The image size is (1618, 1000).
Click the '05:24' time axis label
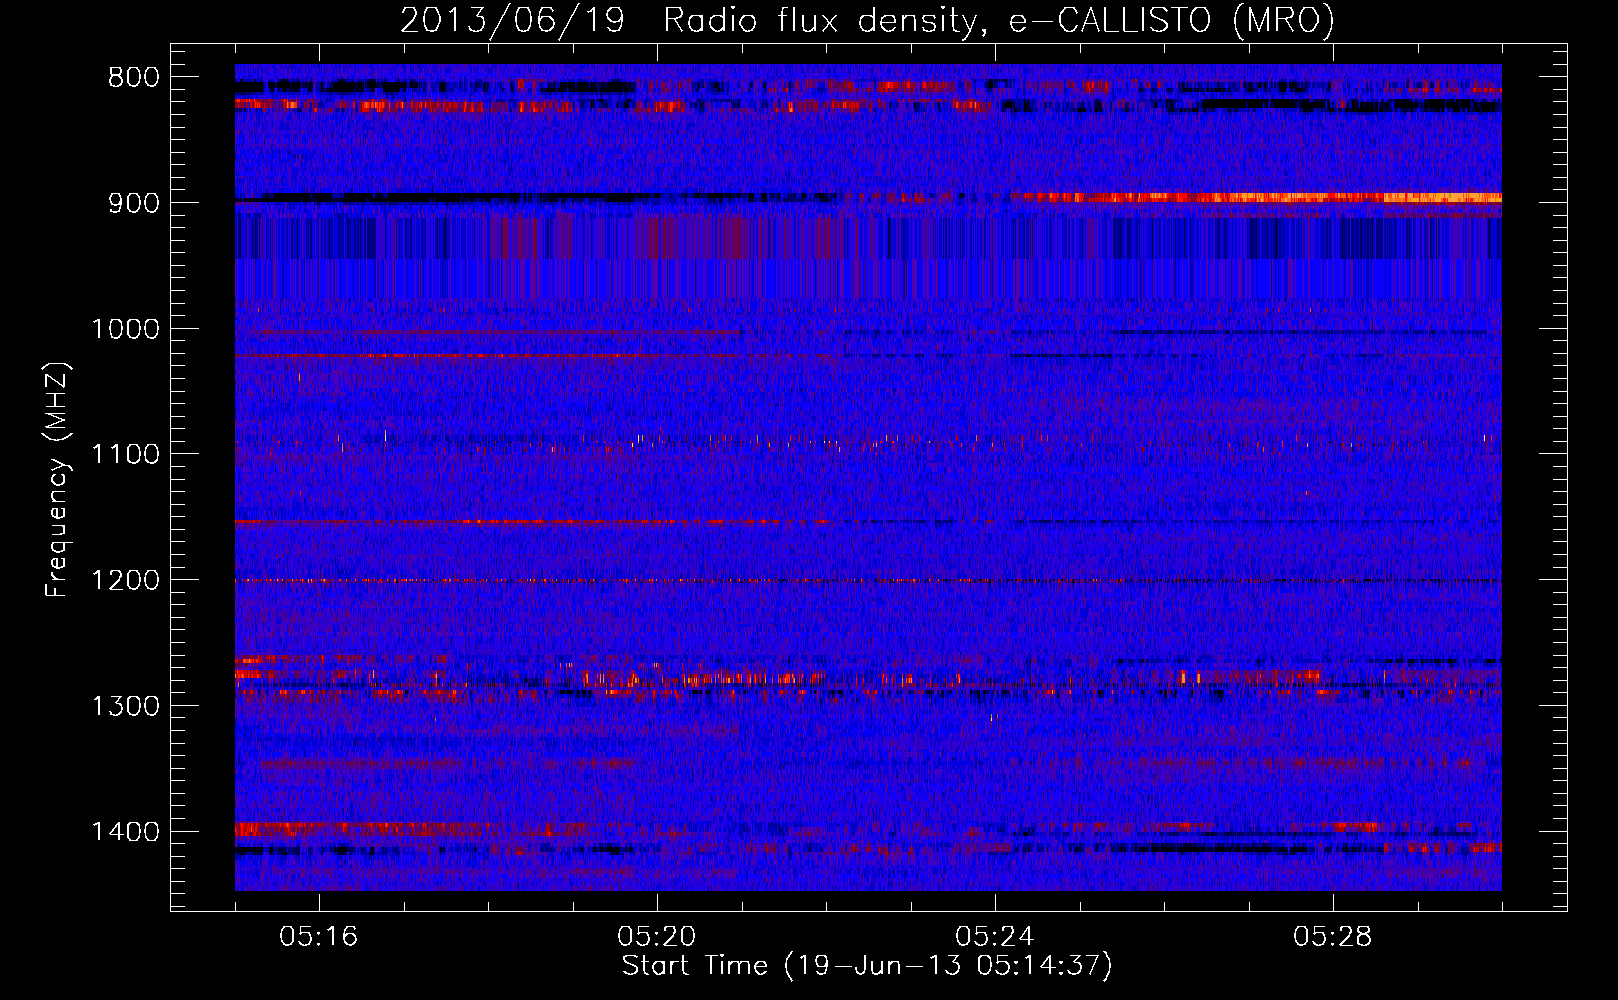coord(995,937)
